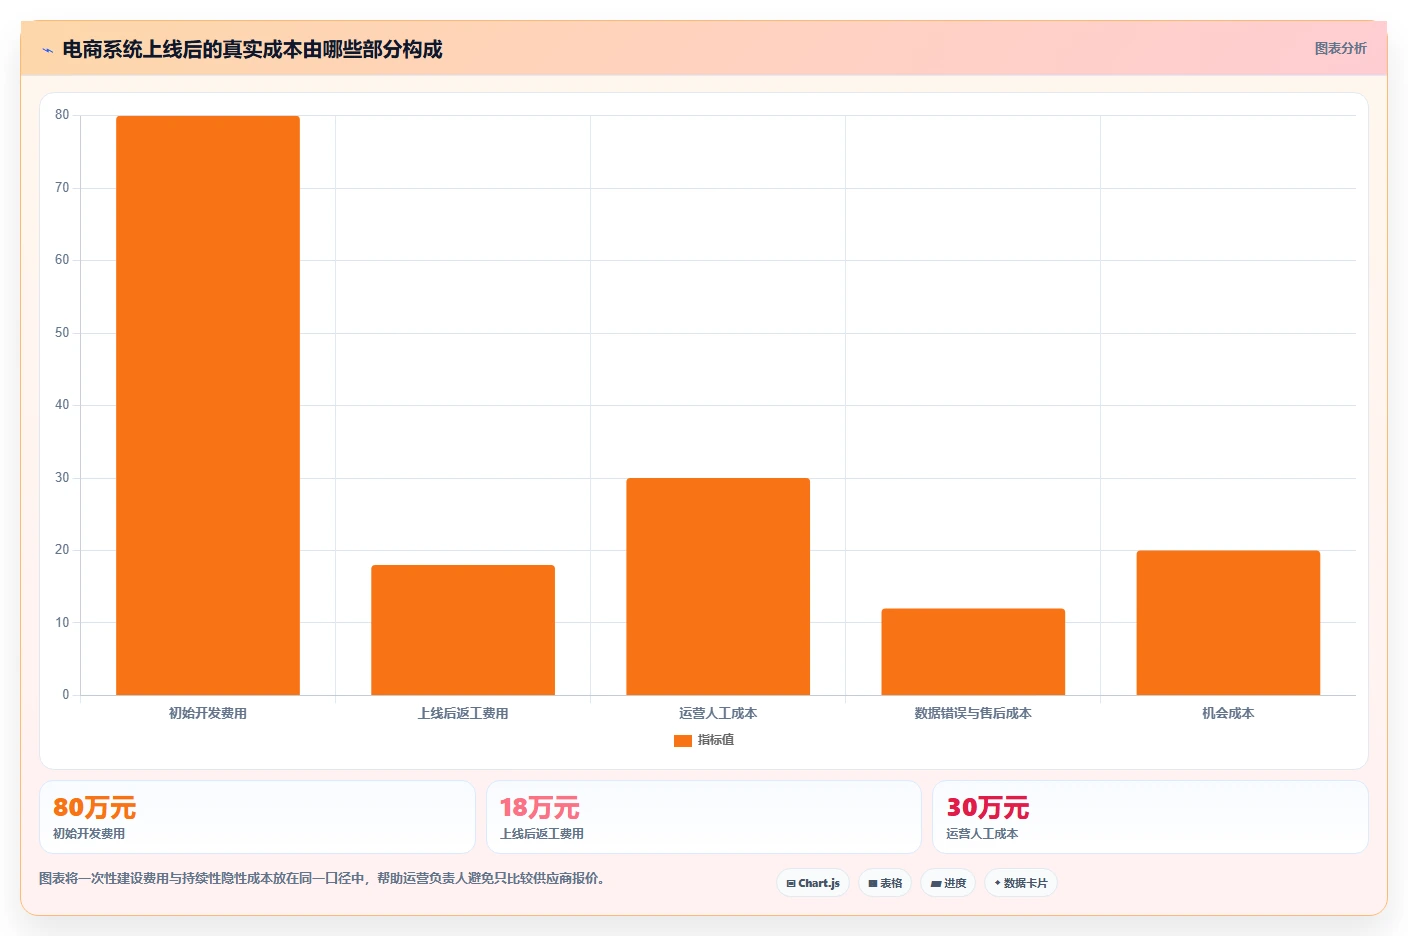Click the description text starting with 图表将一次性建设费用
Screen dimensions: 1408x936
(x=322, y=879)
